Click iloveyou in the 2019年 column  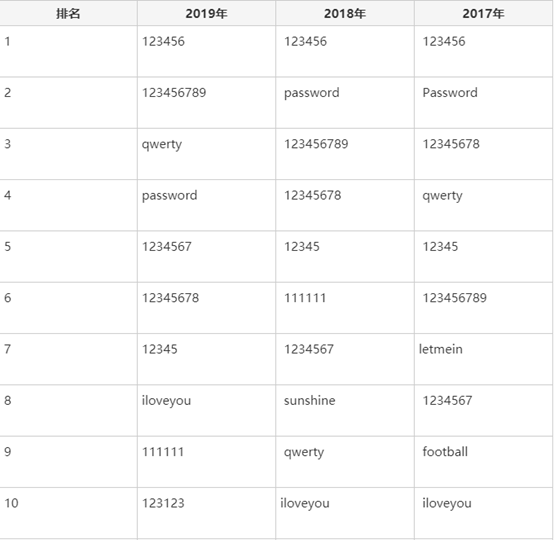coord(166,401)
